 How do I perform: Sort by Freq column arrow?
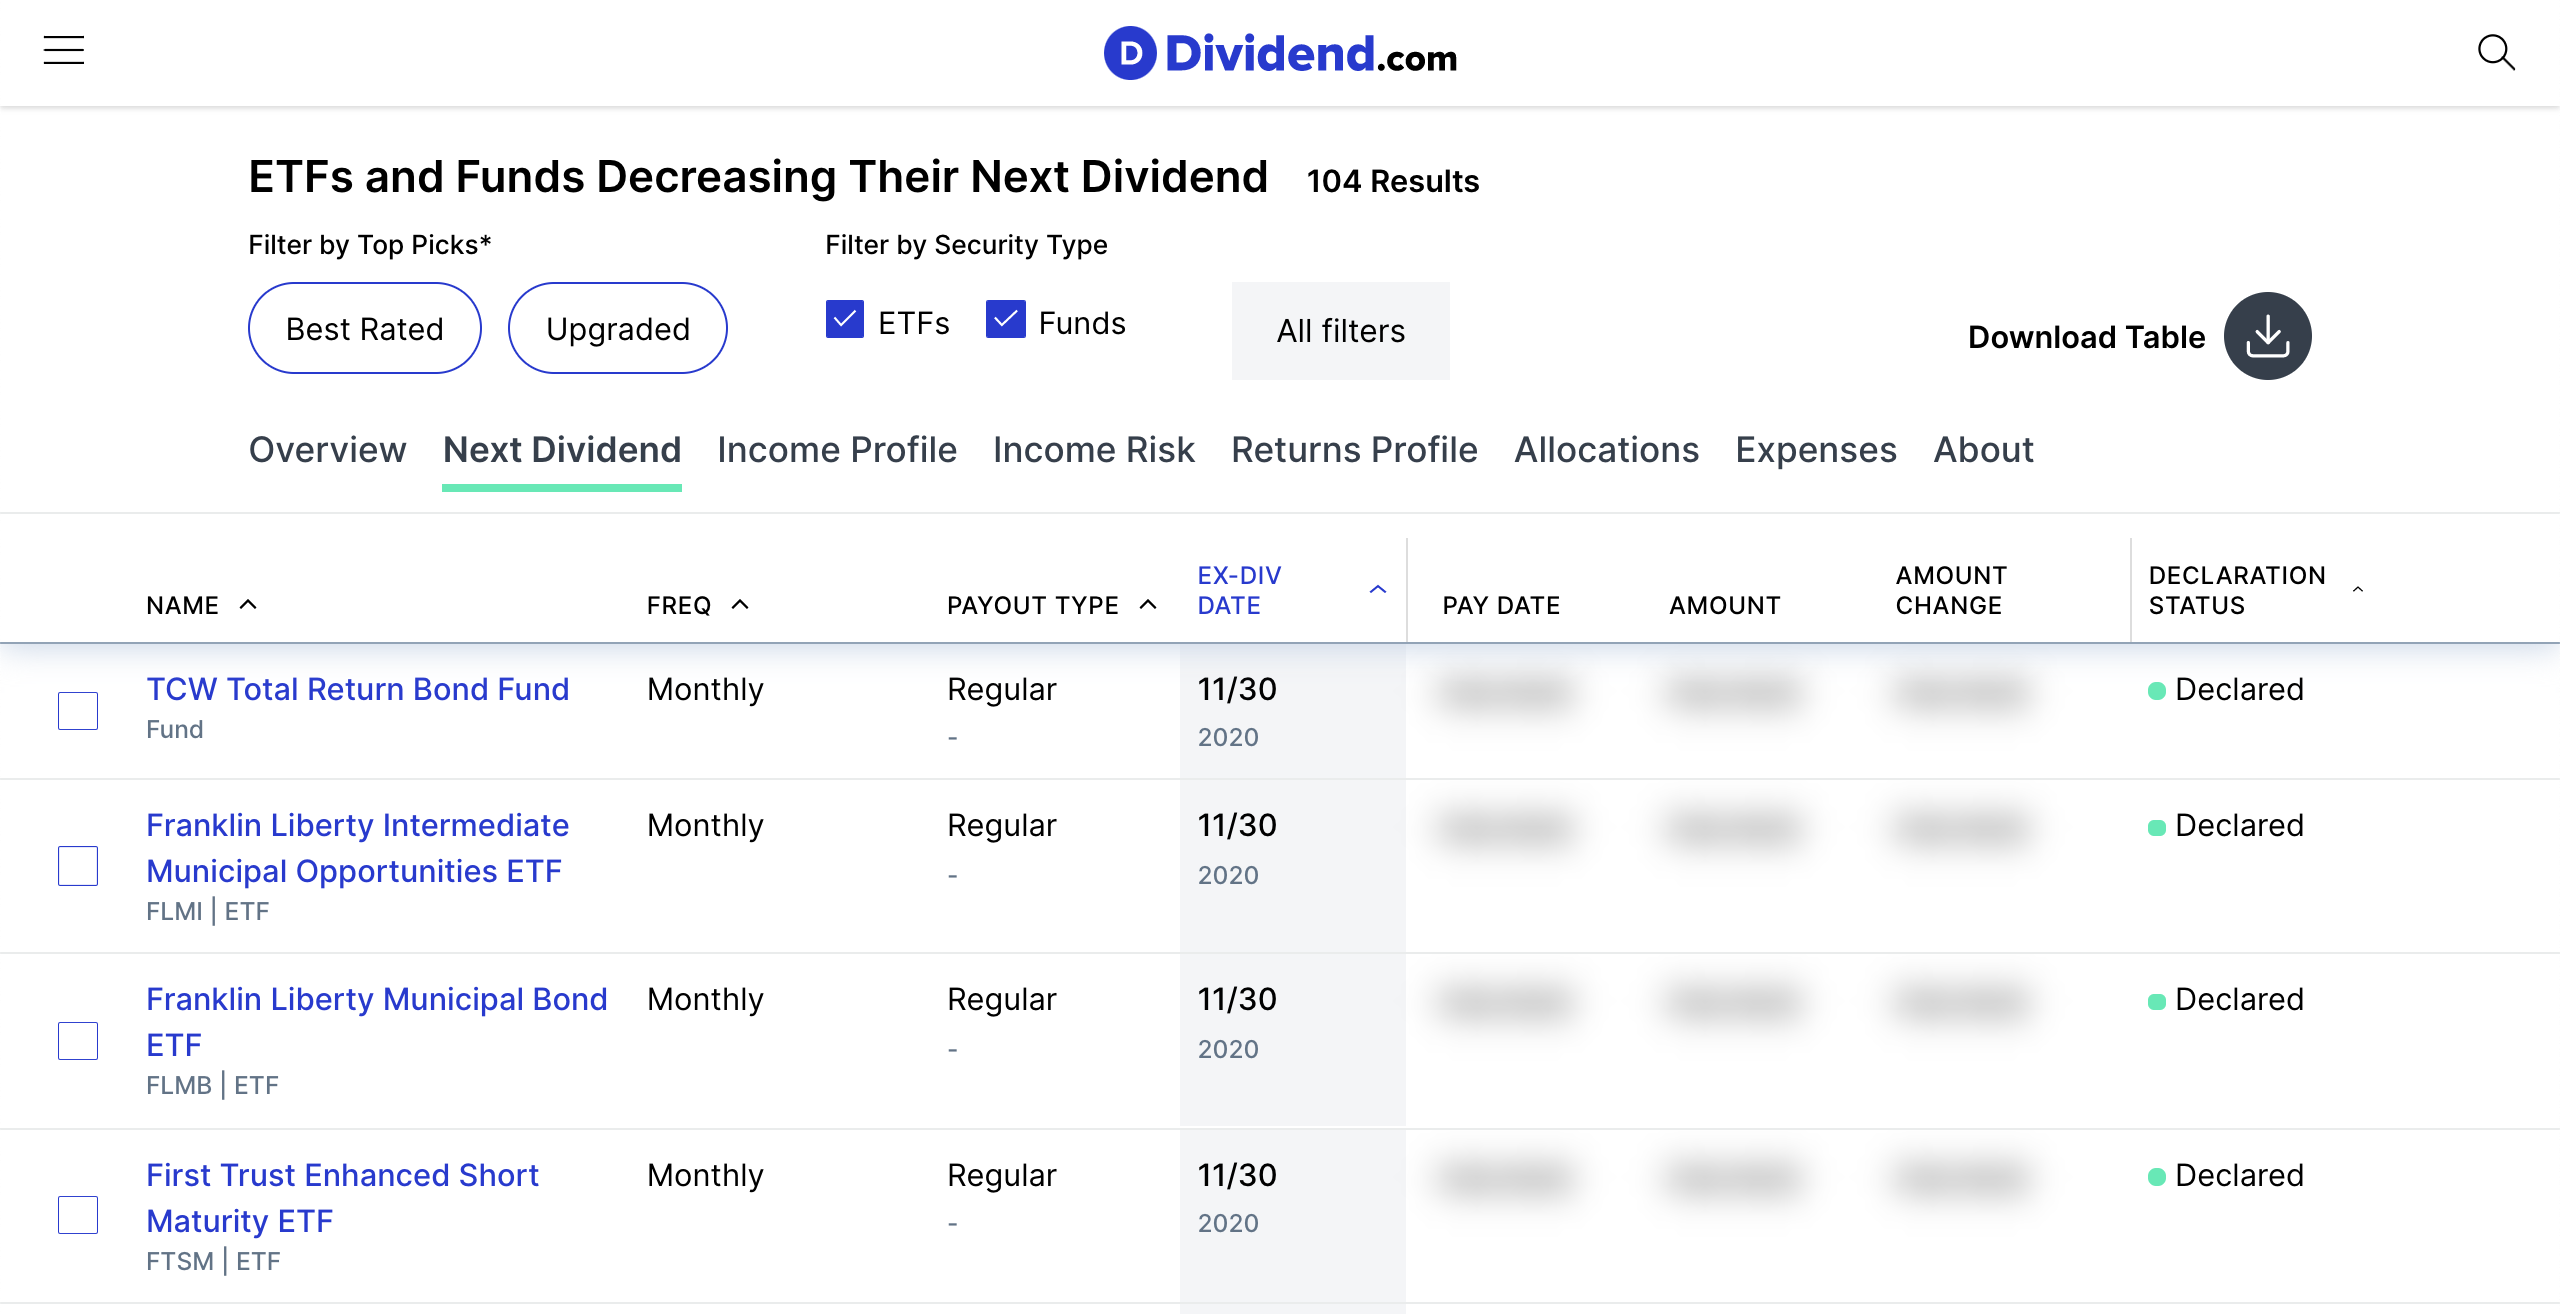pos(740,604)
